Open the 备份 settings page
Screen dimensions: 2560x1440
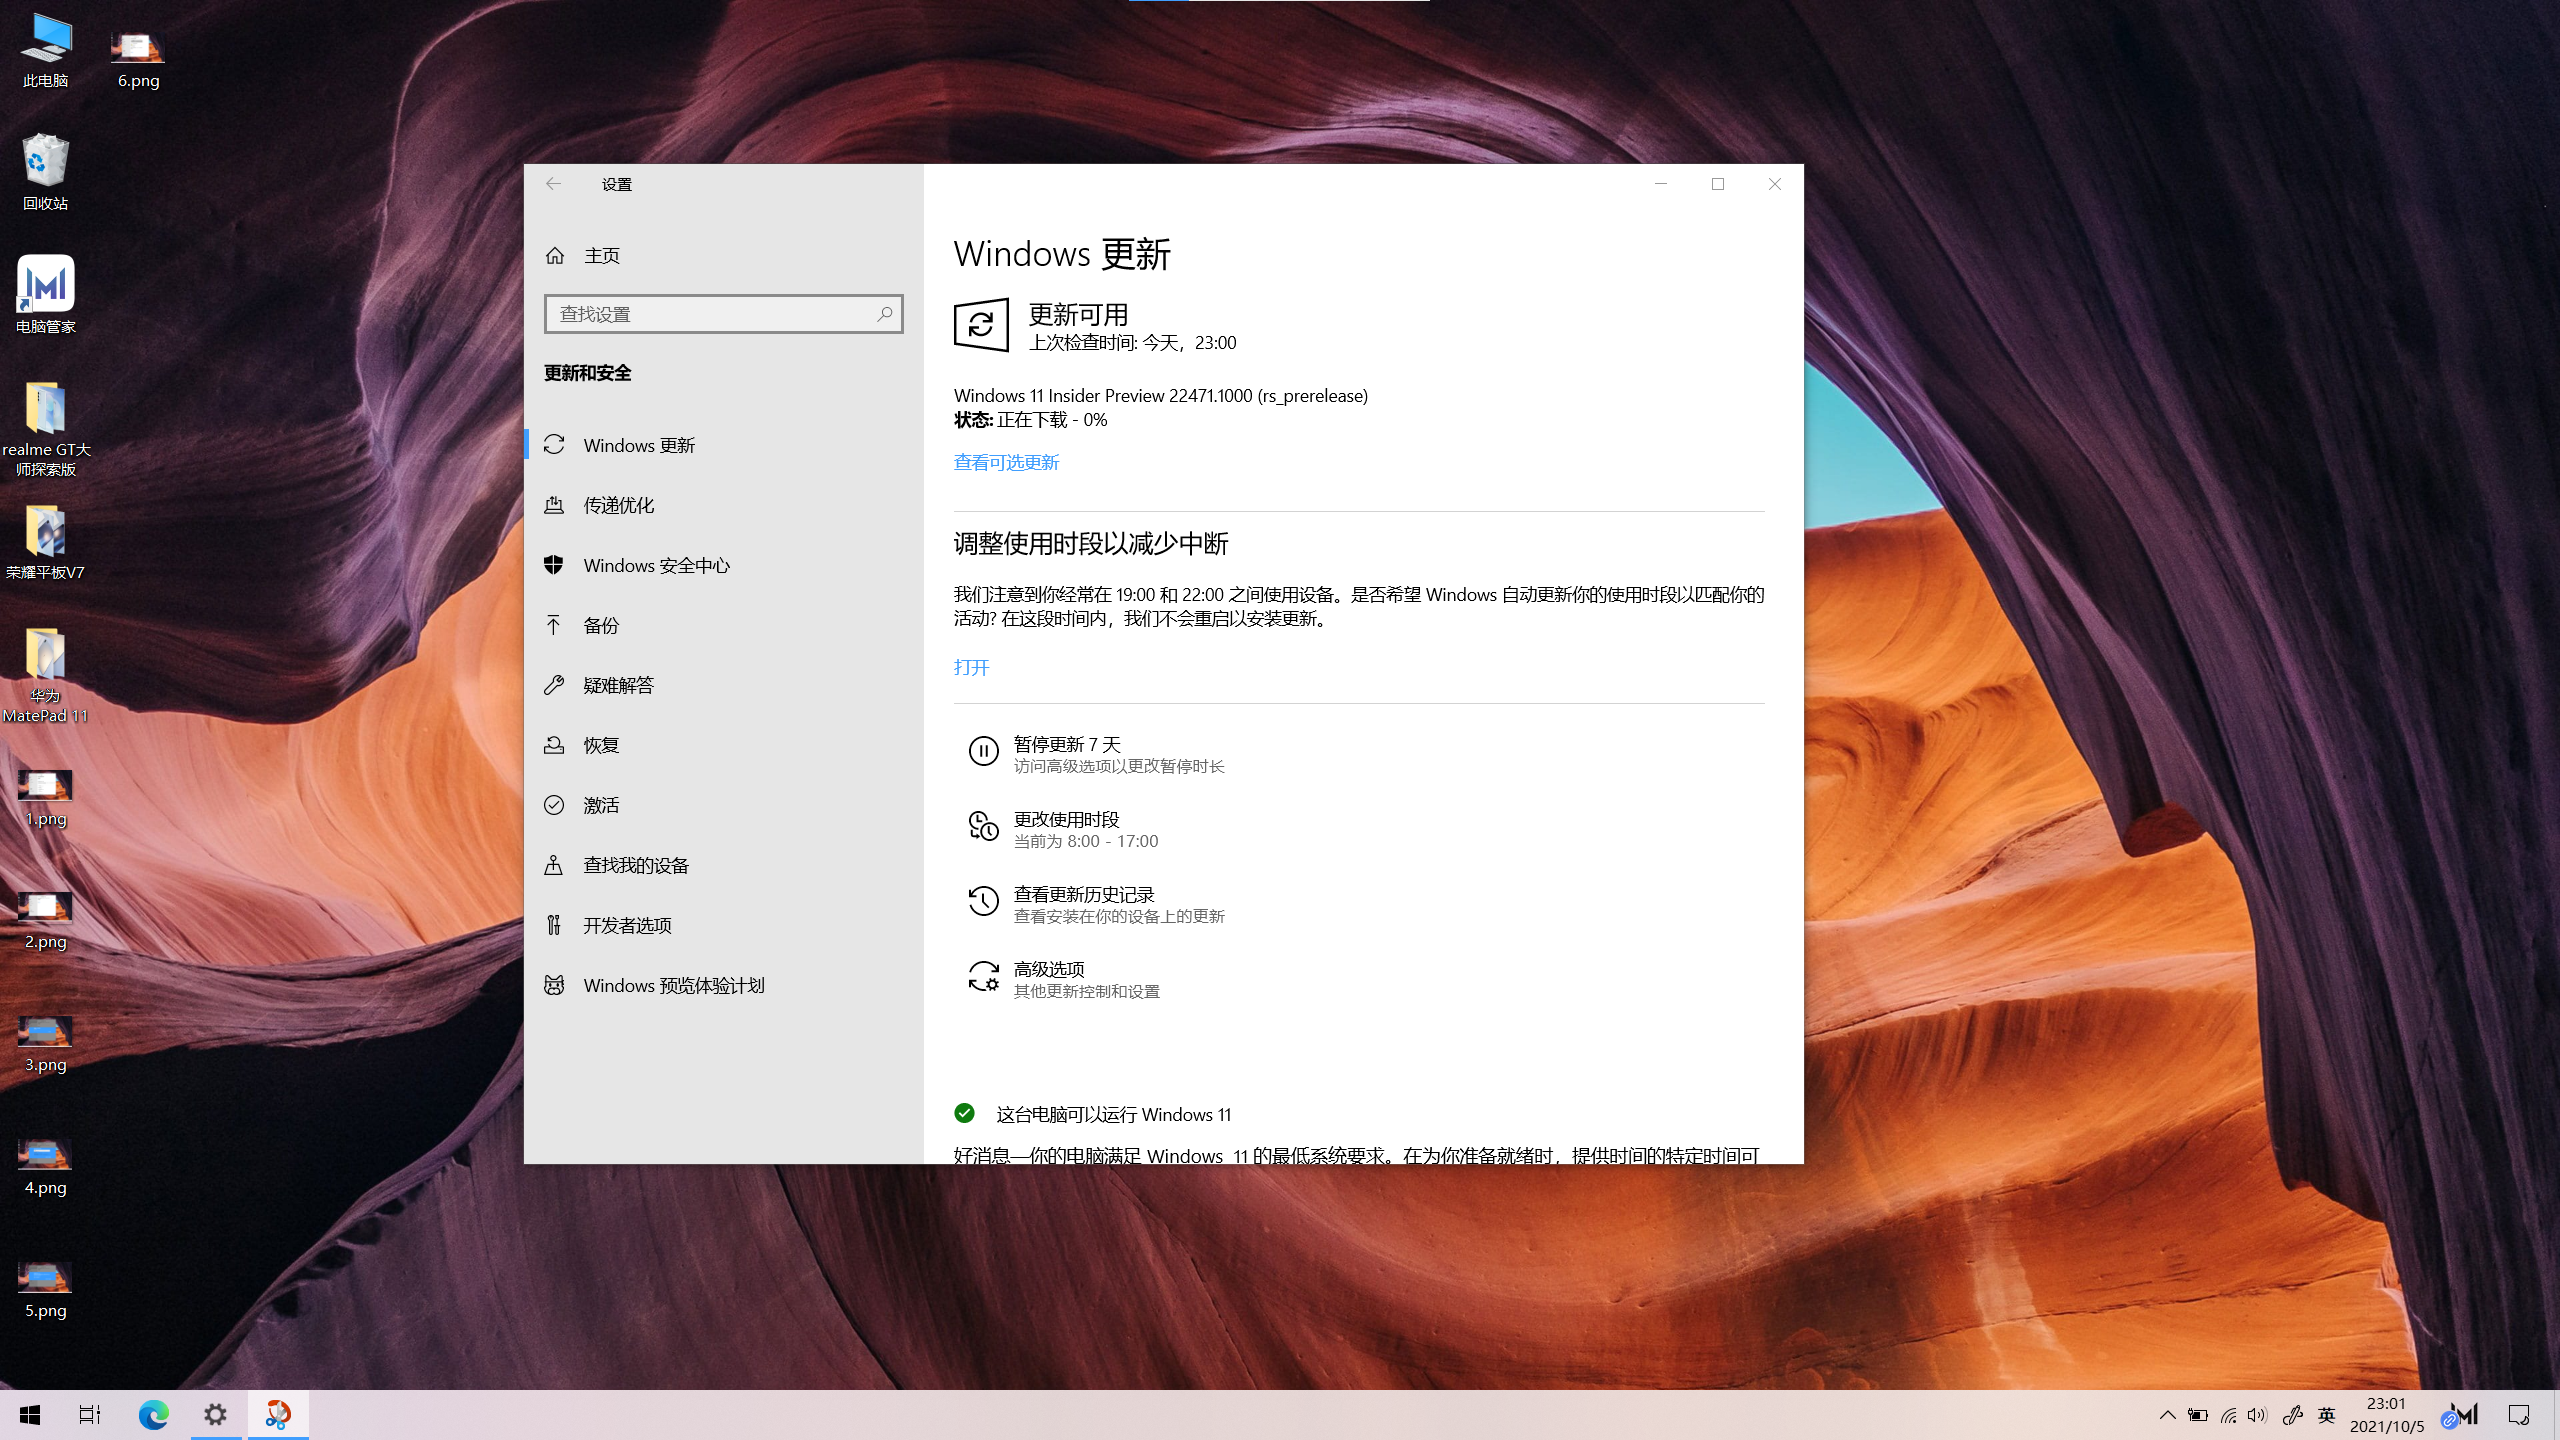(x=724, y=625)
